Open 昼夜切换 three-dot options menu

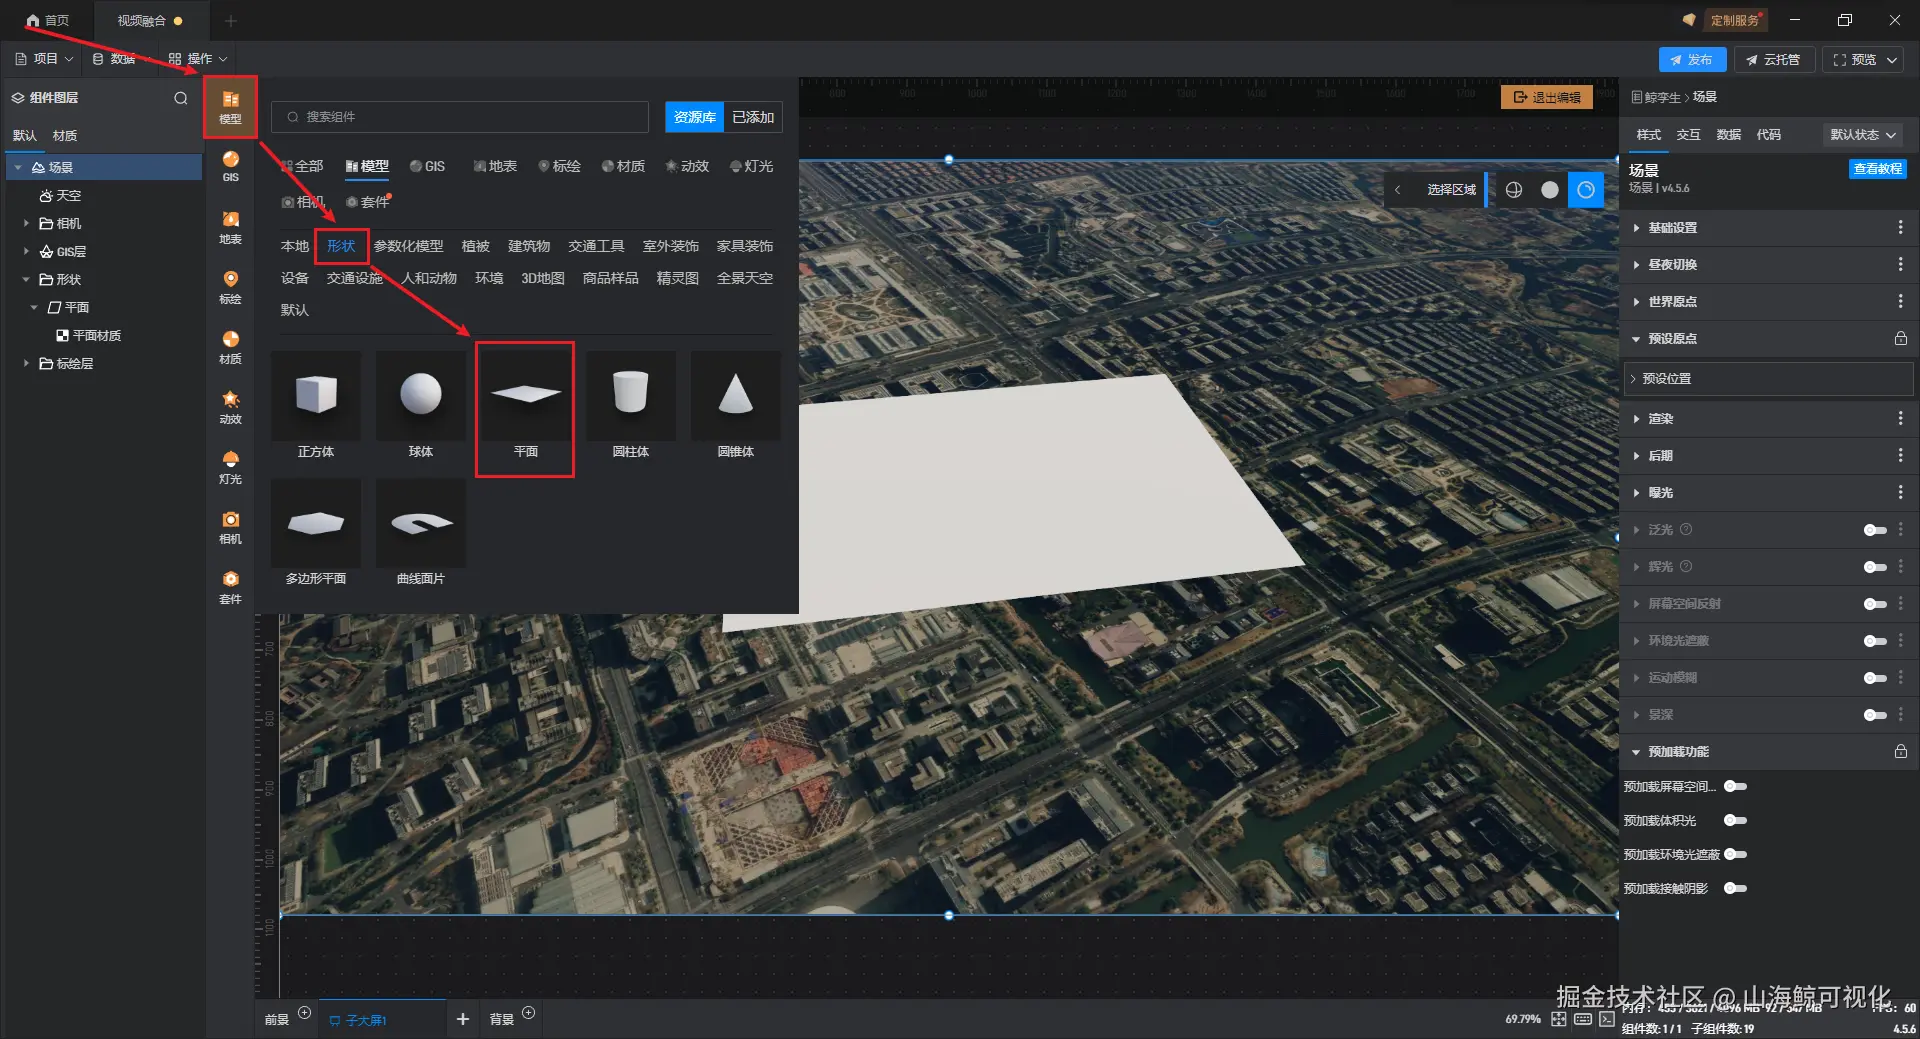point(1901,265)
